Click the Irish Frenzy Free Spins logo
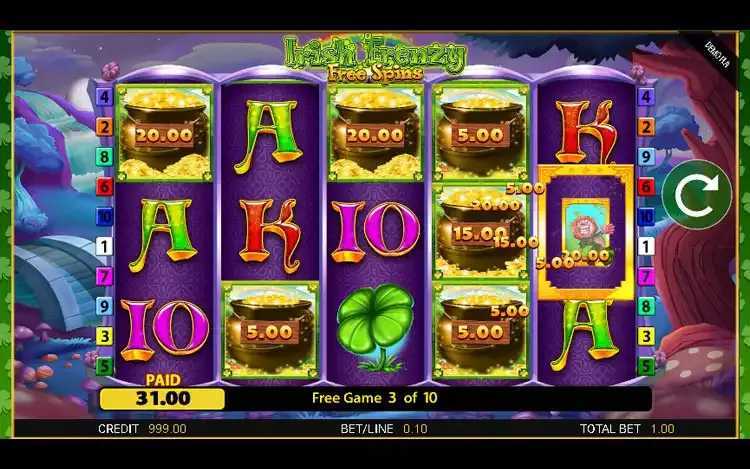Screen dimensions: 750x469 [x=375, y=57]
